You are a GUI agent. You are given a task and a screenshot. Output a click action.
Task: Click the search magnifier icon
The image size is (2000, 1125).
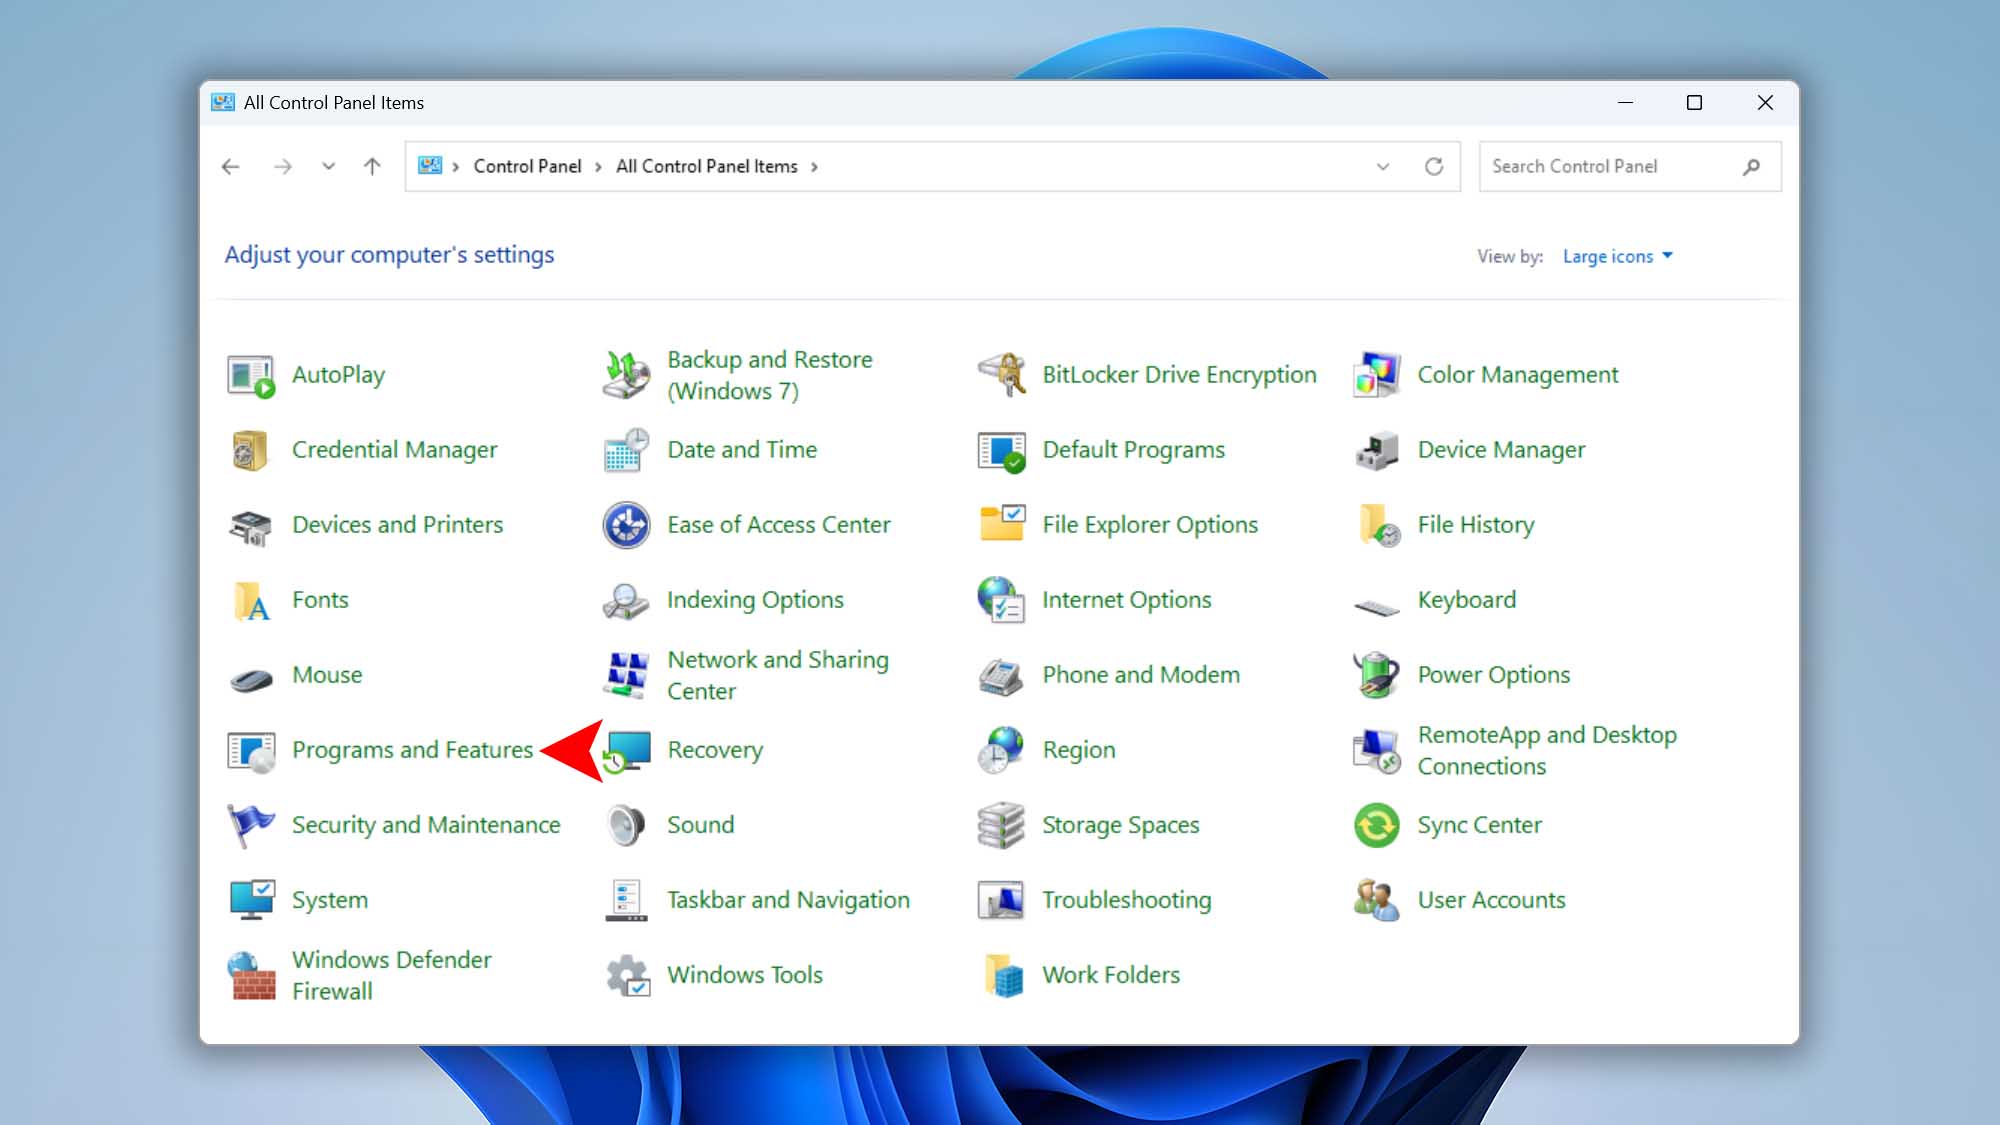1751,167
